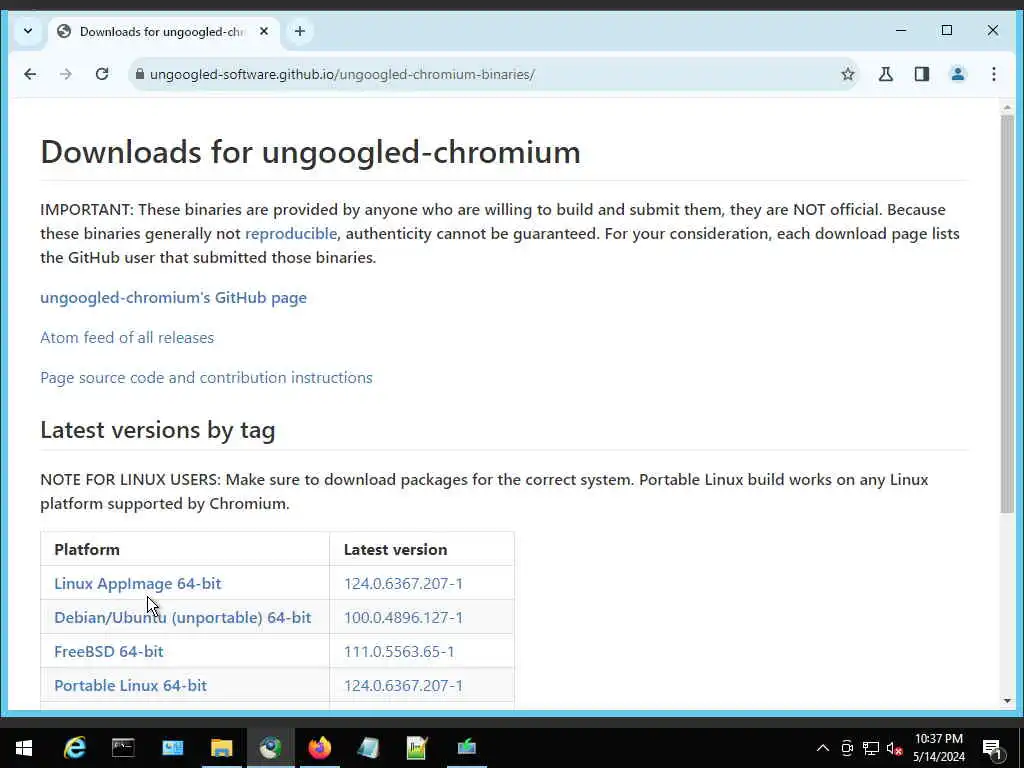Open the profile avatar menu

pos(957,74)
